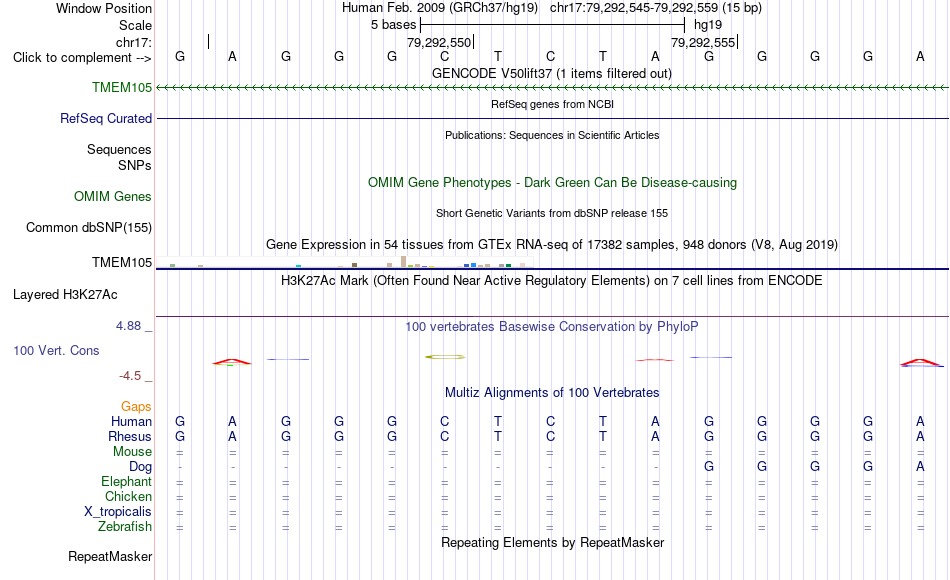Click the Sequences track label

pos(119,149)
